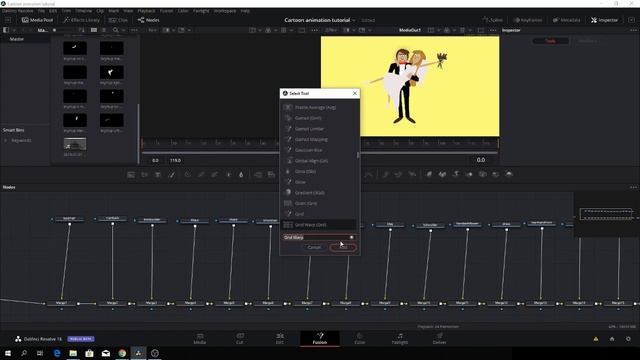640x360 pixels.
Task: Select the Master bin in the media pool
Action: 17,39
